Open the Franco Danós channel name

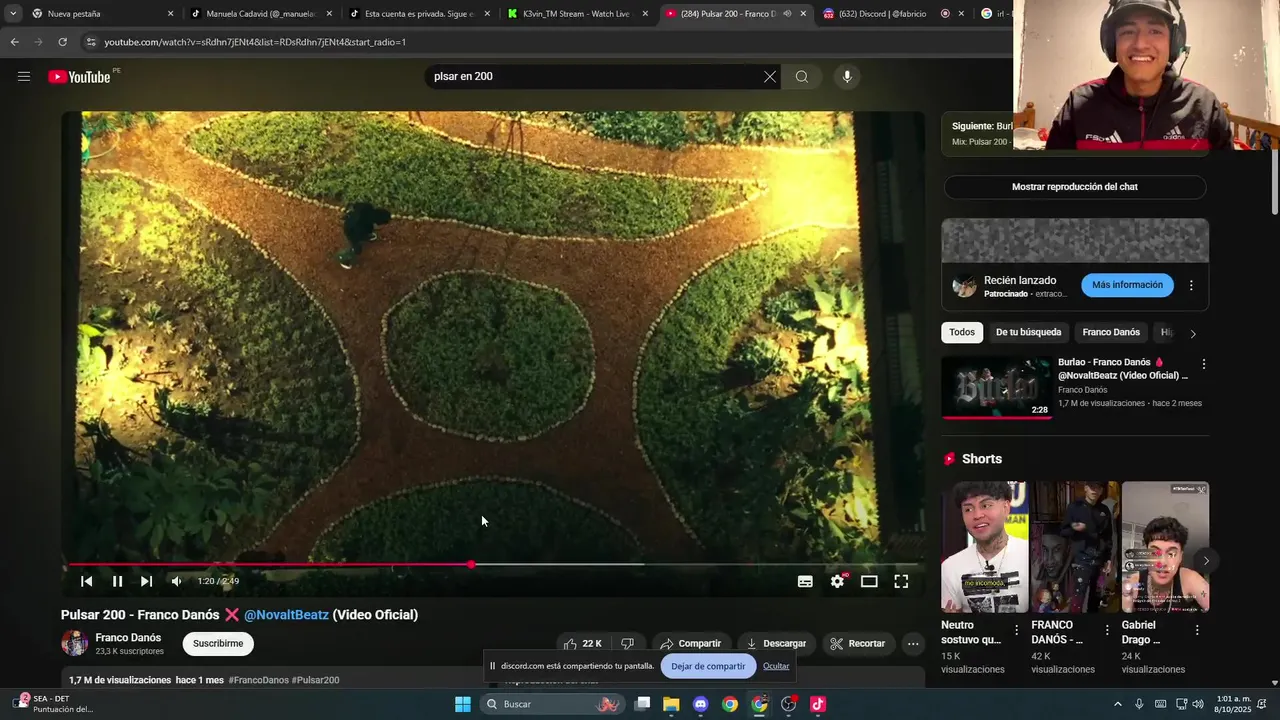pos(128,637)
